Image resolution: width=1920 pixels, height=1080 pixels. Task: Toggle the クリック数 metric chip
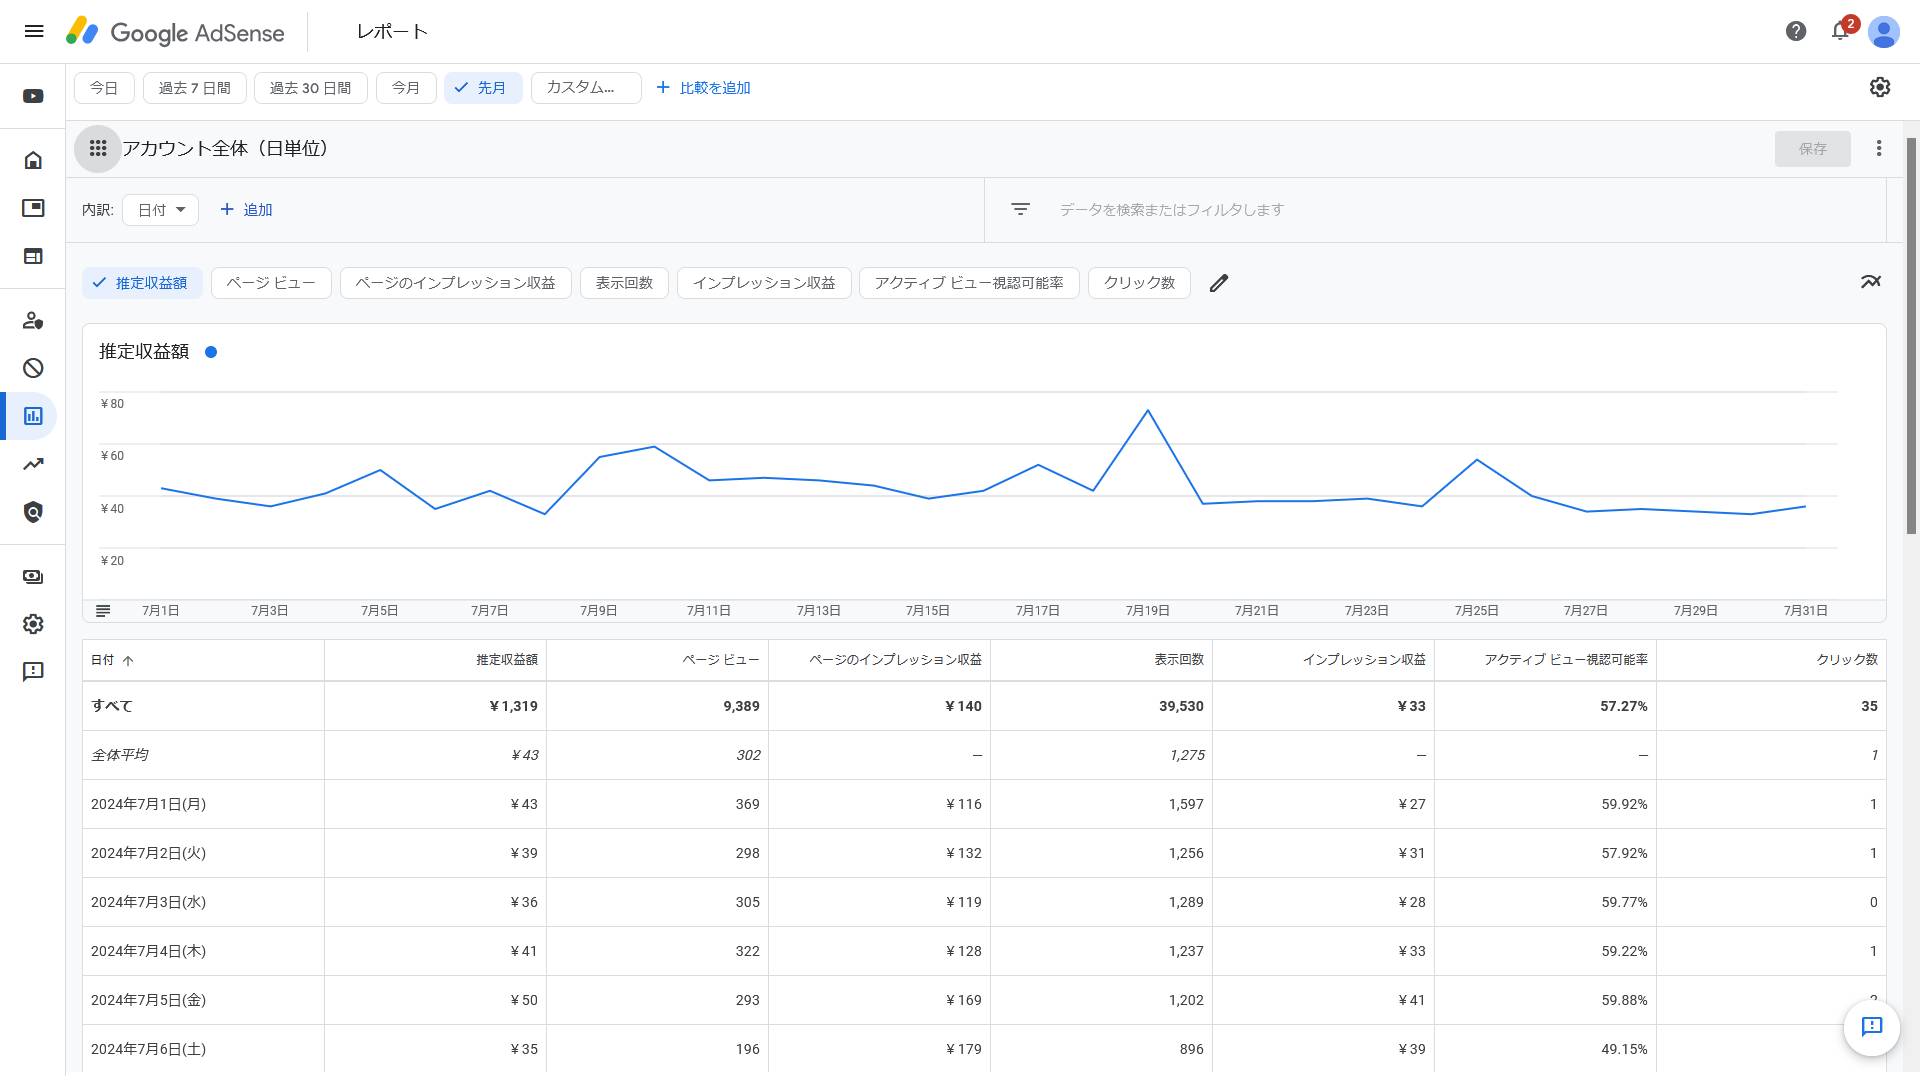pos(1139,283)
